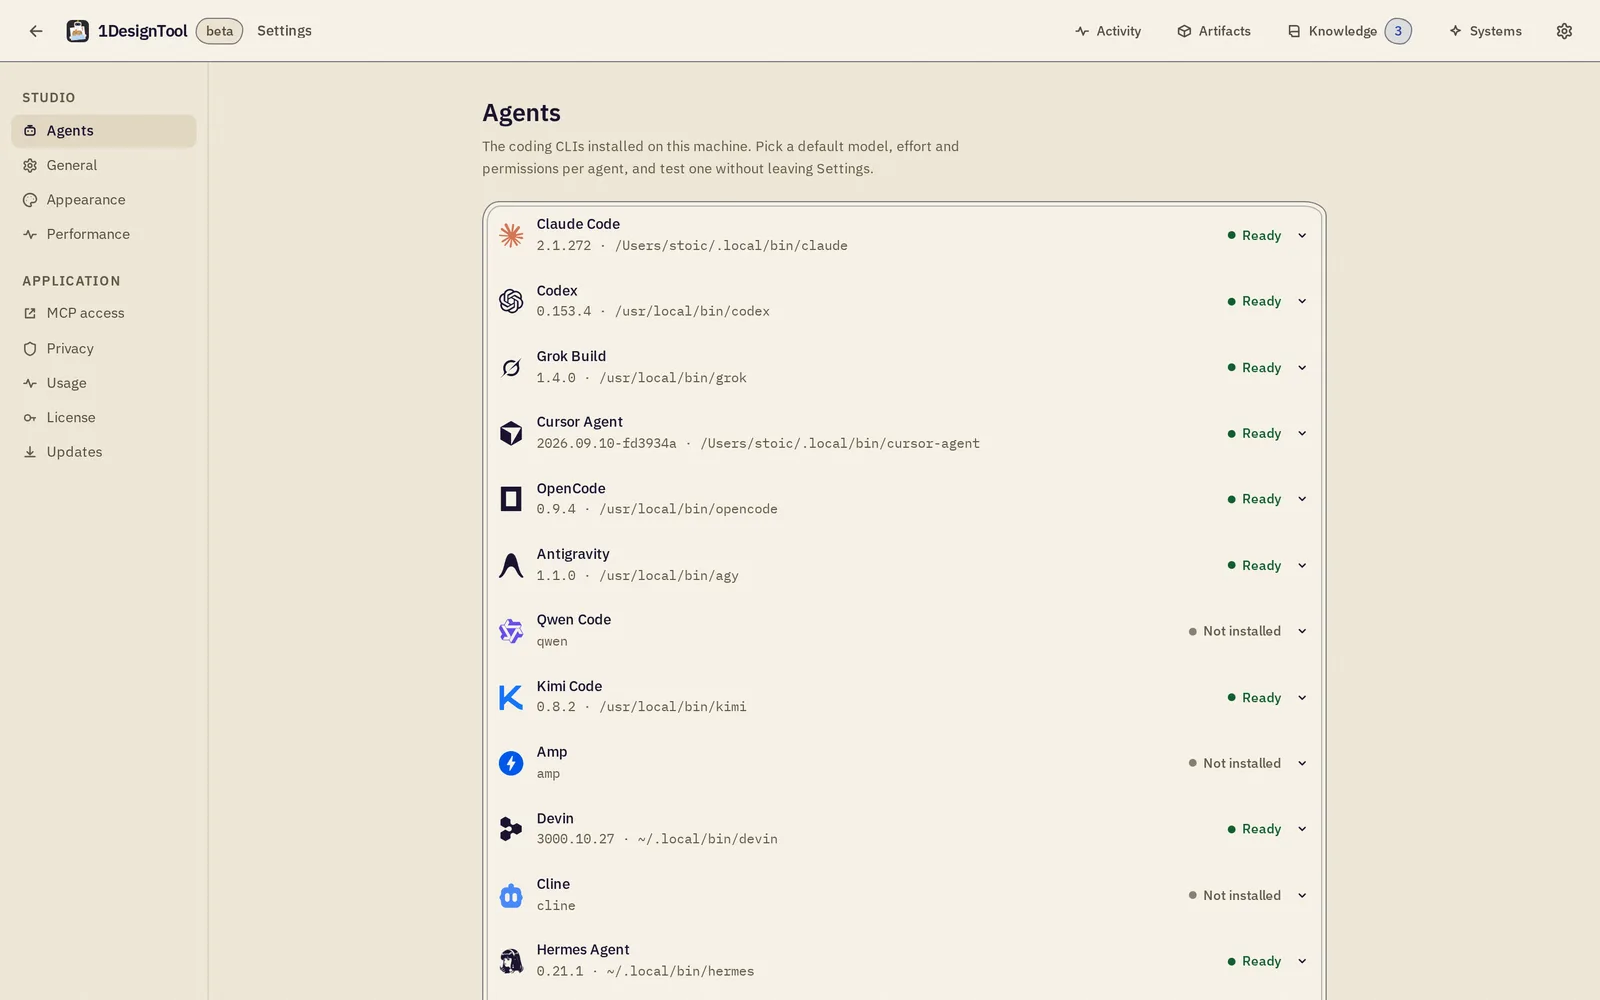This screenshot has height=1000, width=1600.
Task: Click Cursor Agent version 2026.09.10-fd3934a
Action: tap(606, 444)
